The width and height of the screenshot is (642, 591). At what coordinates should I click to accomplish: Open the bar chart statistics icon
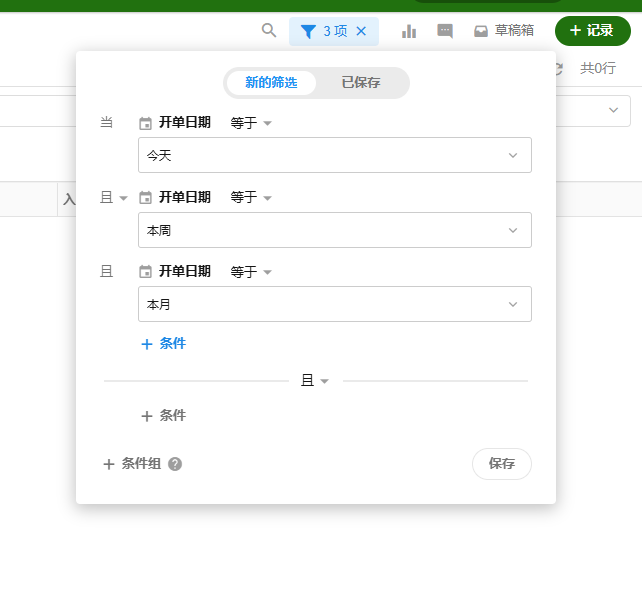tap(409, 31)
